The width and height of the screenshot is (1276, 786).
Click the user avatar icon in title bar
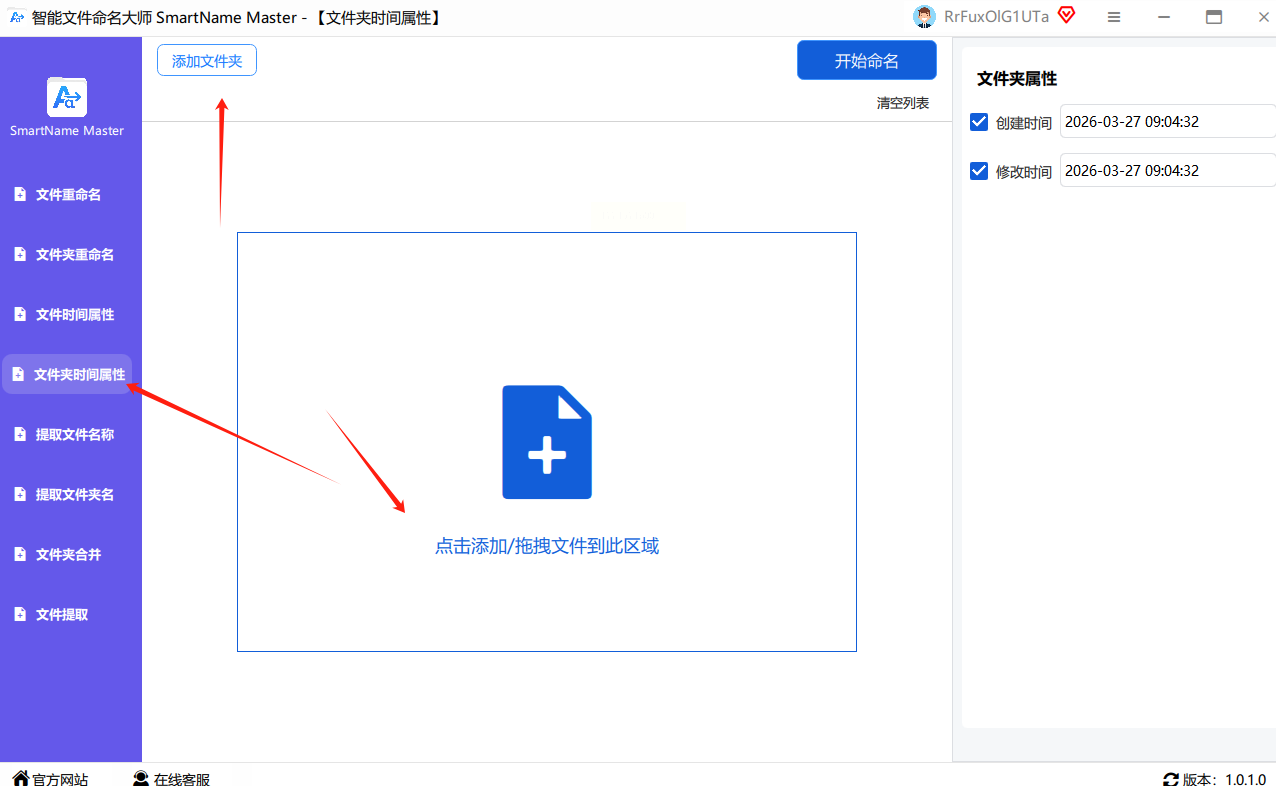click(x=924, y=16)
